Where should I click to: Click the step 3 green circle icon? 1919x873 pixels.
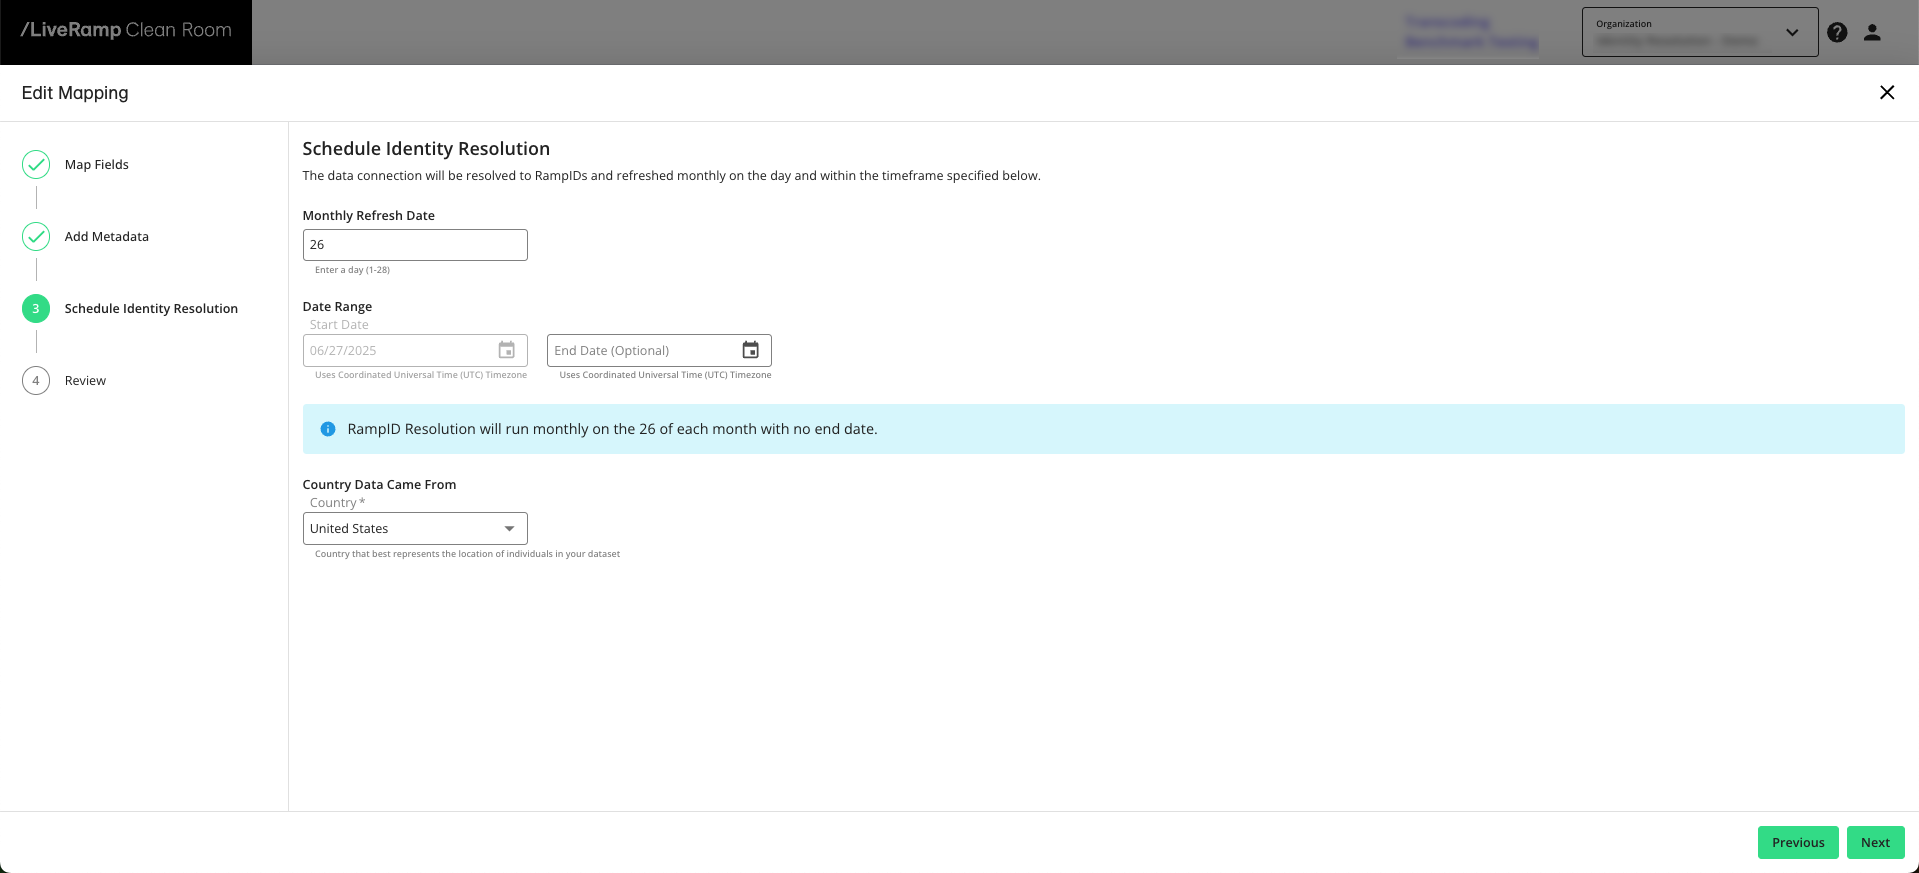(x=36, y=309)
